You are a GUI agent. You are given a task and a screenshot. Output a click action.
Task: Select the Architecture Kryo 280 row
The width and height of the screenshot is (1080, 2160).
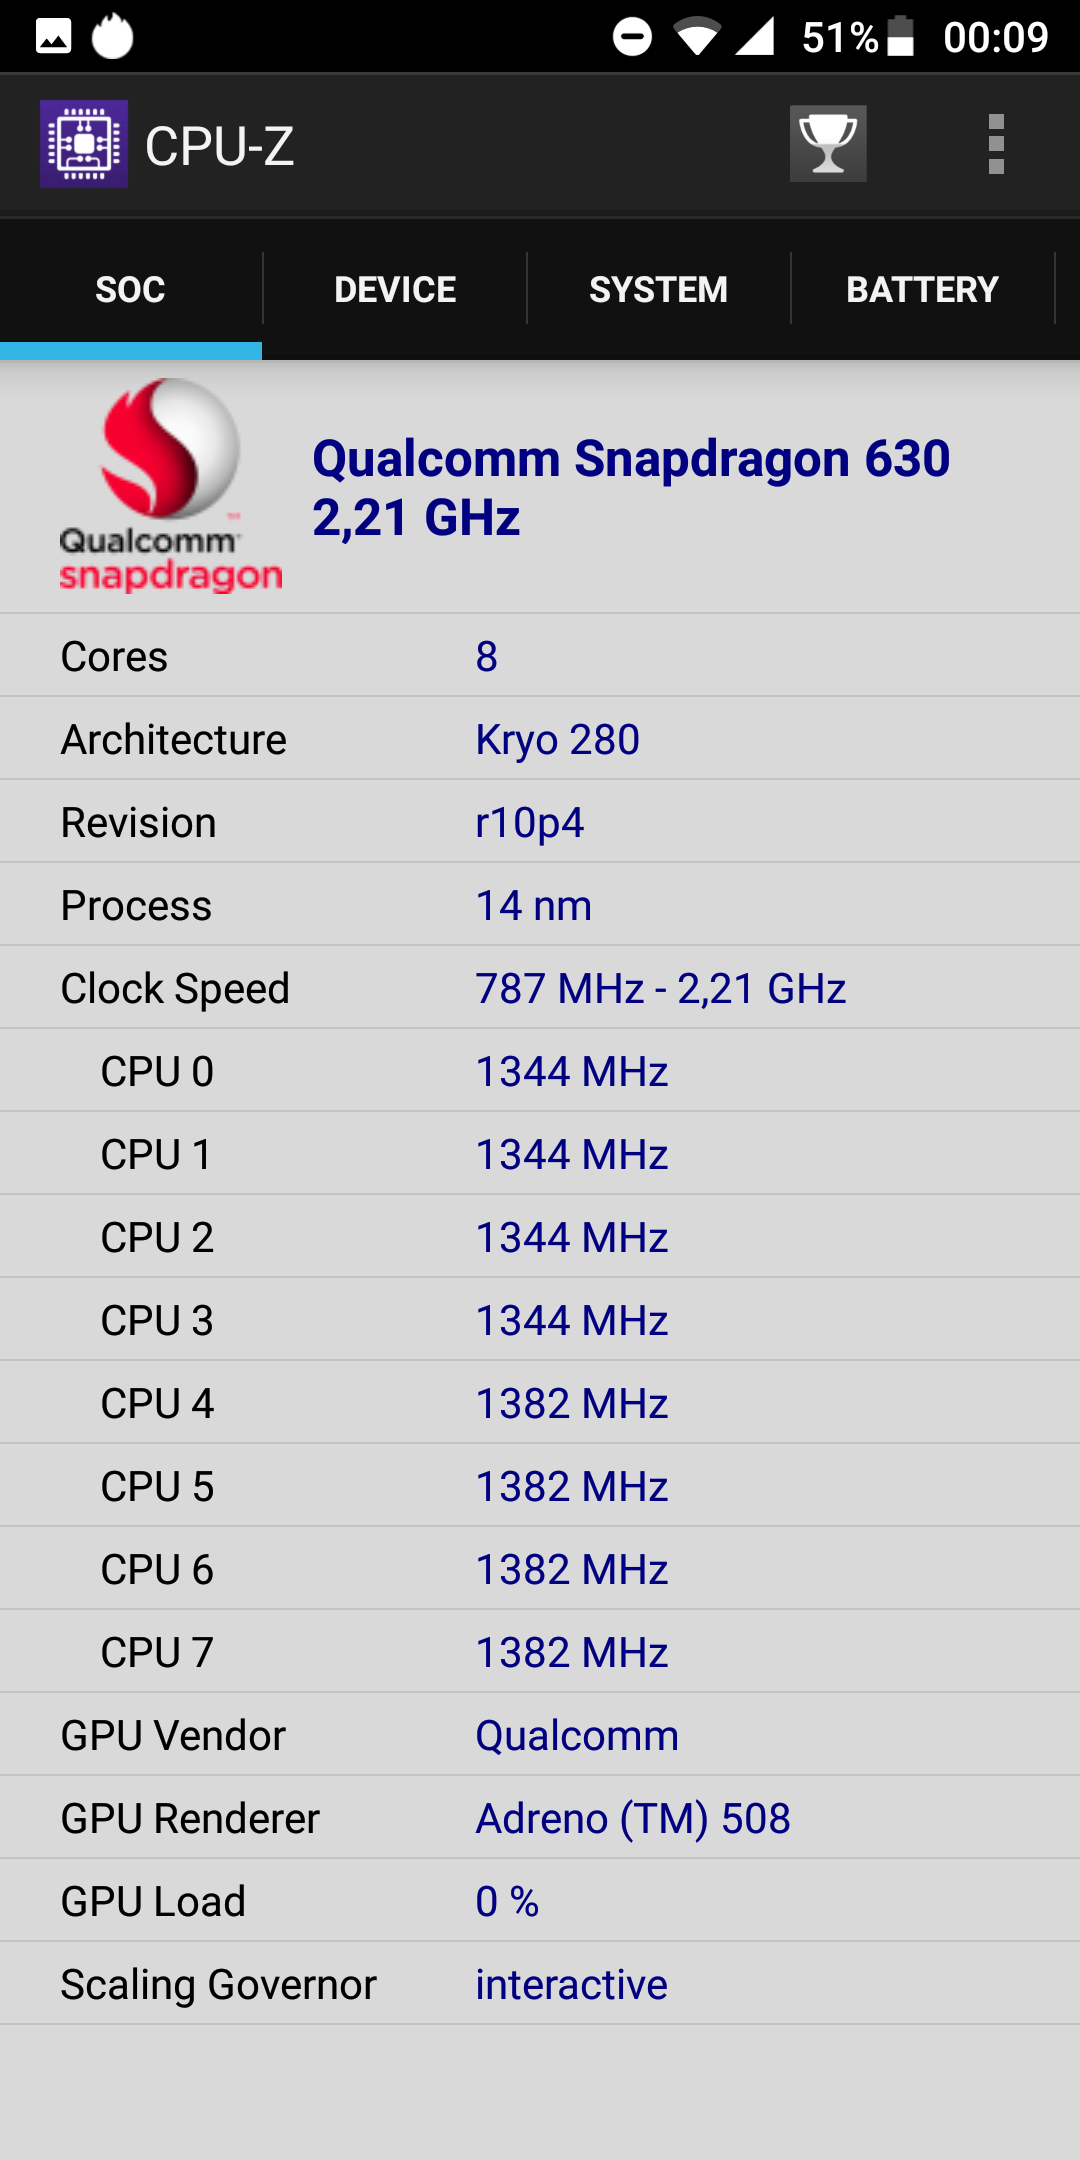[x=540, y=739]
